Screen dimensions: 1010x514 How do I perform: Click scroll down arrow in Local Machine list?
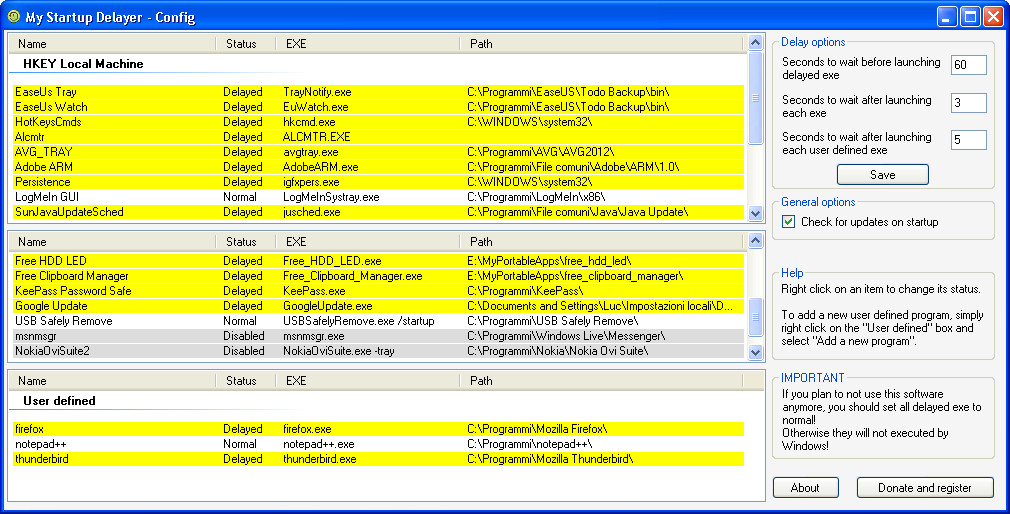755,213
